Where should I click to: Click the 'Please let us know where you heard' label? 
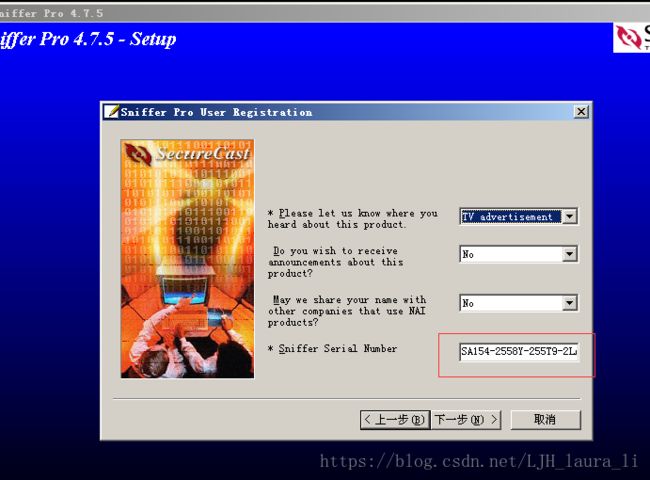[x=352, y=219]
